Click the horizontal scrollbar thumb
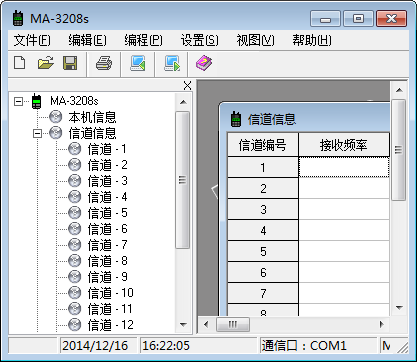This screenshot has width=417, height=362. pos(233,324)
